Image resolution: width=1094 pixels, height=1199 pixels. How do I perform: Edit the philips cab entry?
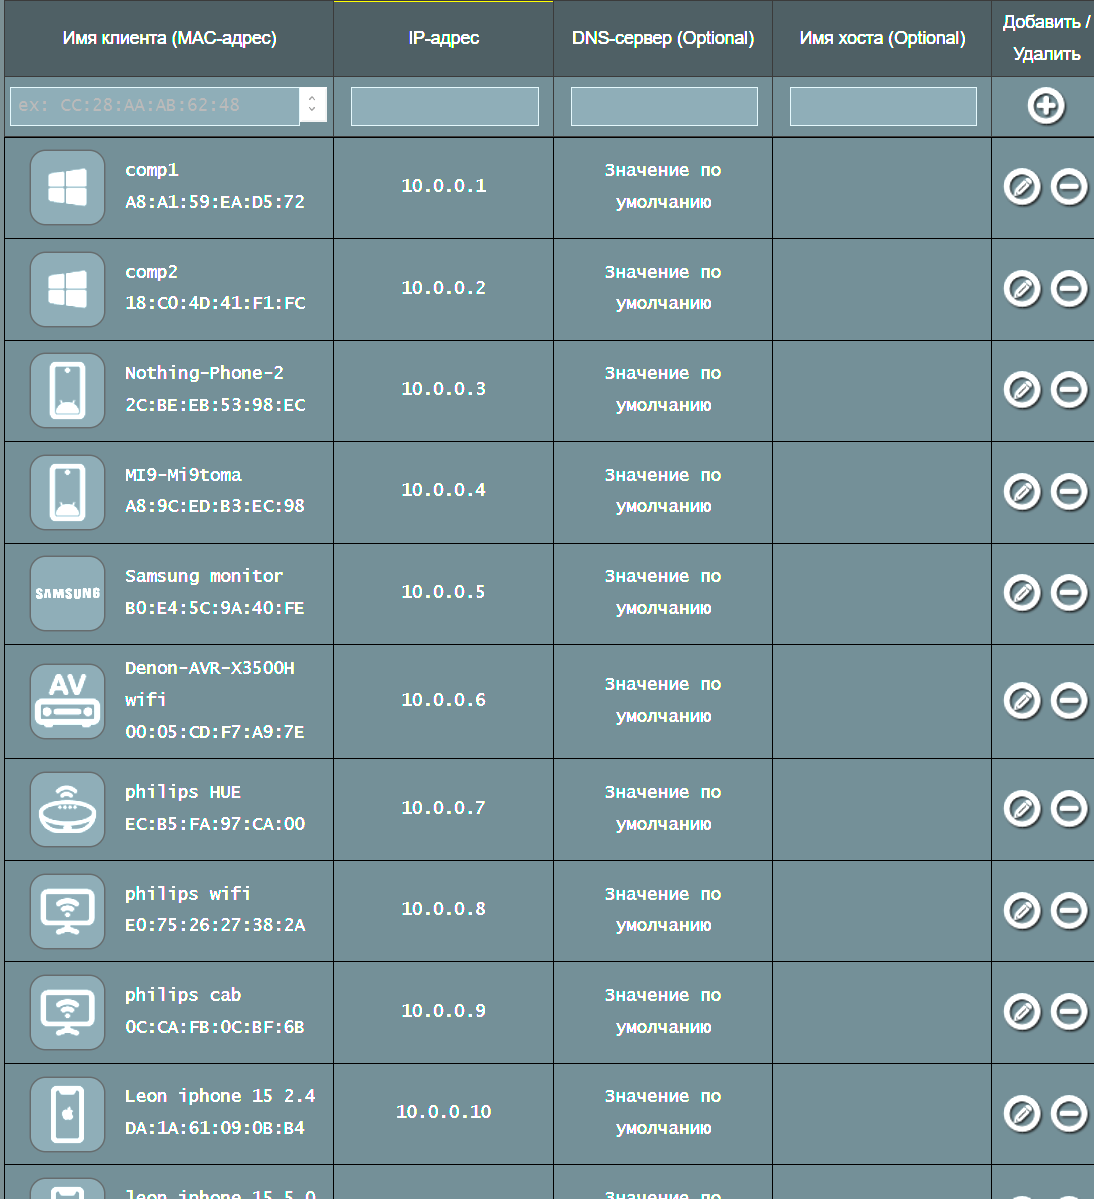point(1022,1012)
